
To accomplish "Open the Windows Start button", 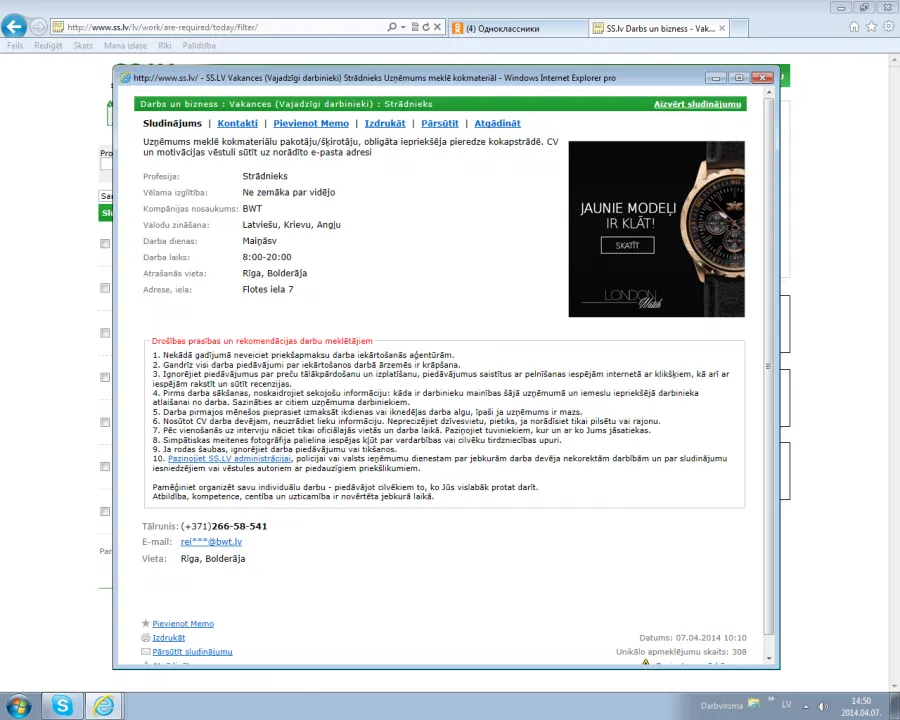I will 19,706.
